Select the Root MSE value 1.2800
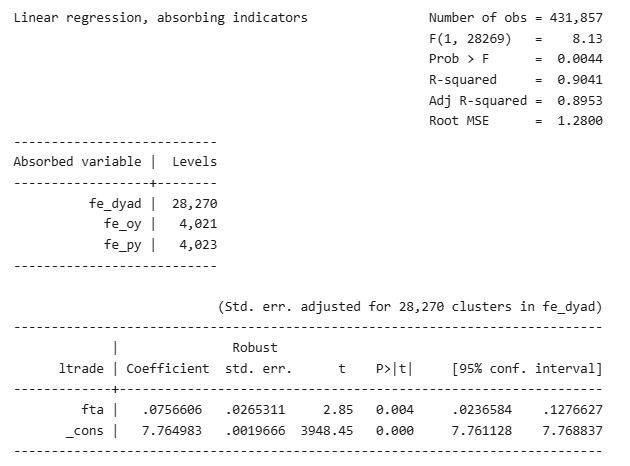Screen dimensions: 630x466 pos(580,121)
